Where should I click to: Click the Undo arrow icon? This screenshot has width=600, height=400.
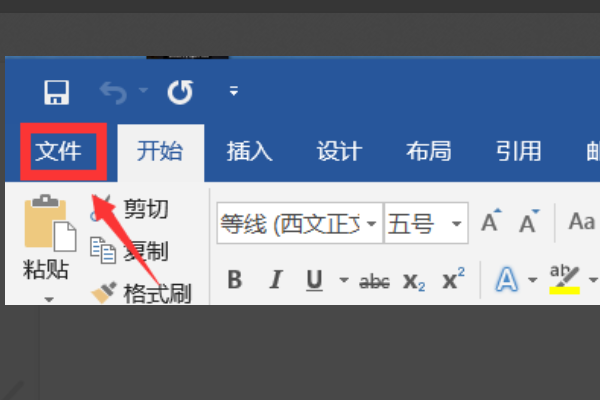[x=114, y=93]
